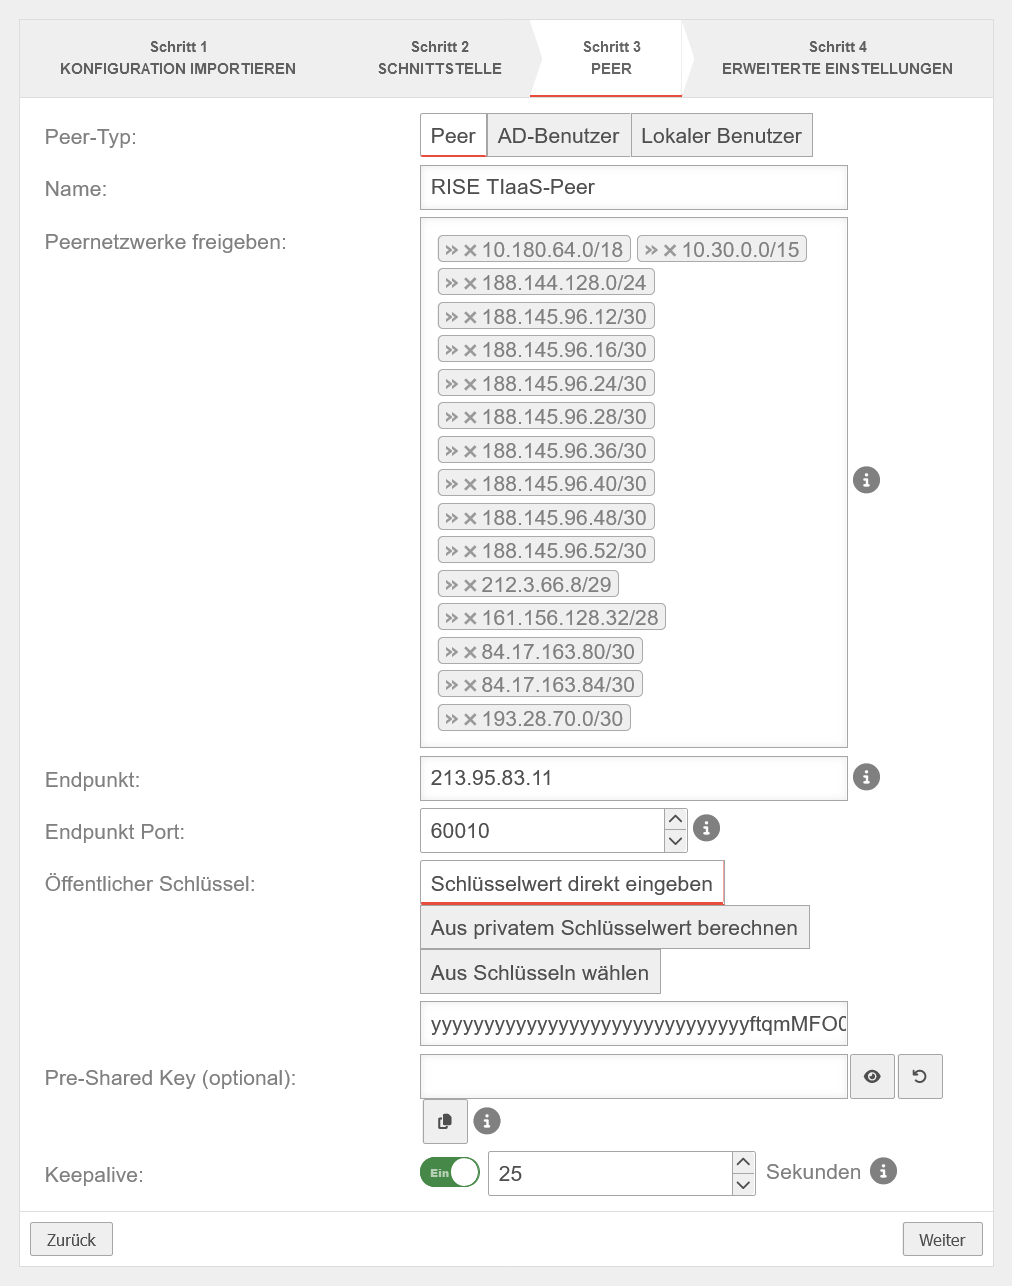Show the Pre-Shared Key with eye icon
1012x1286 pixels.
[872, 1077]
